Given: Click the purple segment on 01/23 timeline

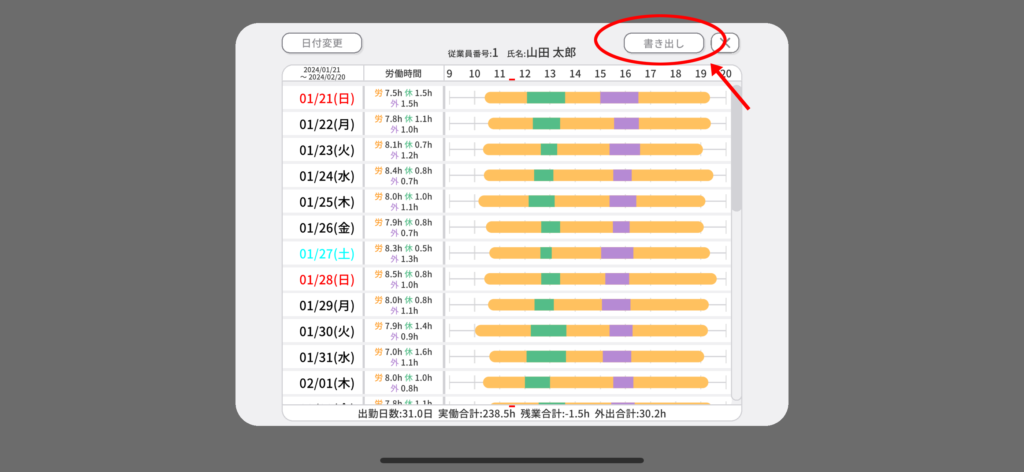Looking at the screenshot, I should [x=624, y=149].
